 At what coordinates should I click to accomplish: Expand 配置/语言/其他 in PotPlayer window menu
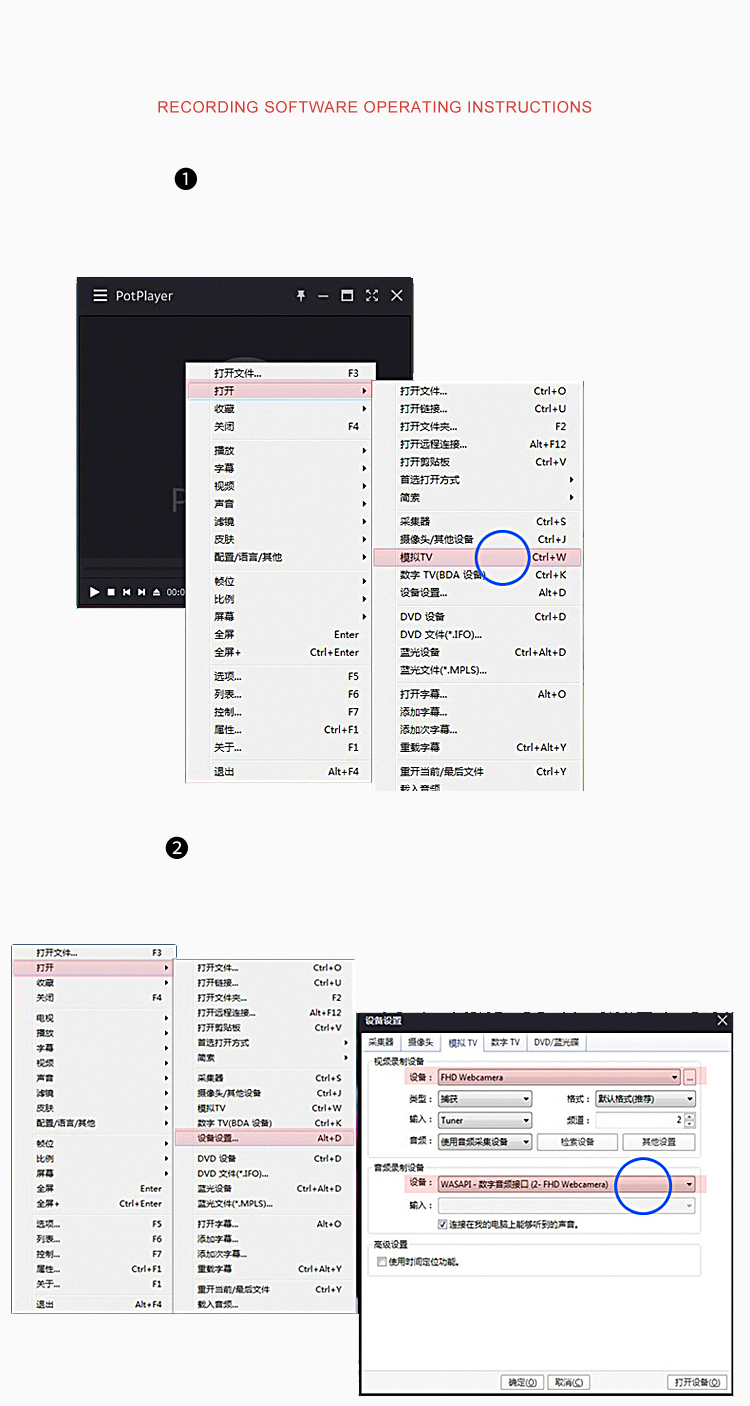[x=279, y=557]
